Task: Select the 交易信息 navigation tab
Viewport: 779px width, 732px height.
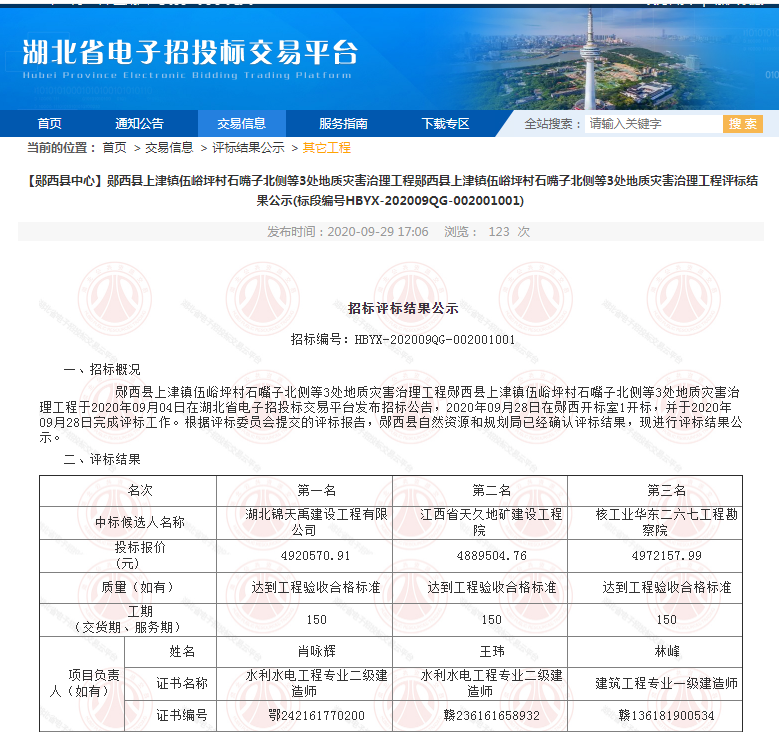Action: (x=242, y=124)
